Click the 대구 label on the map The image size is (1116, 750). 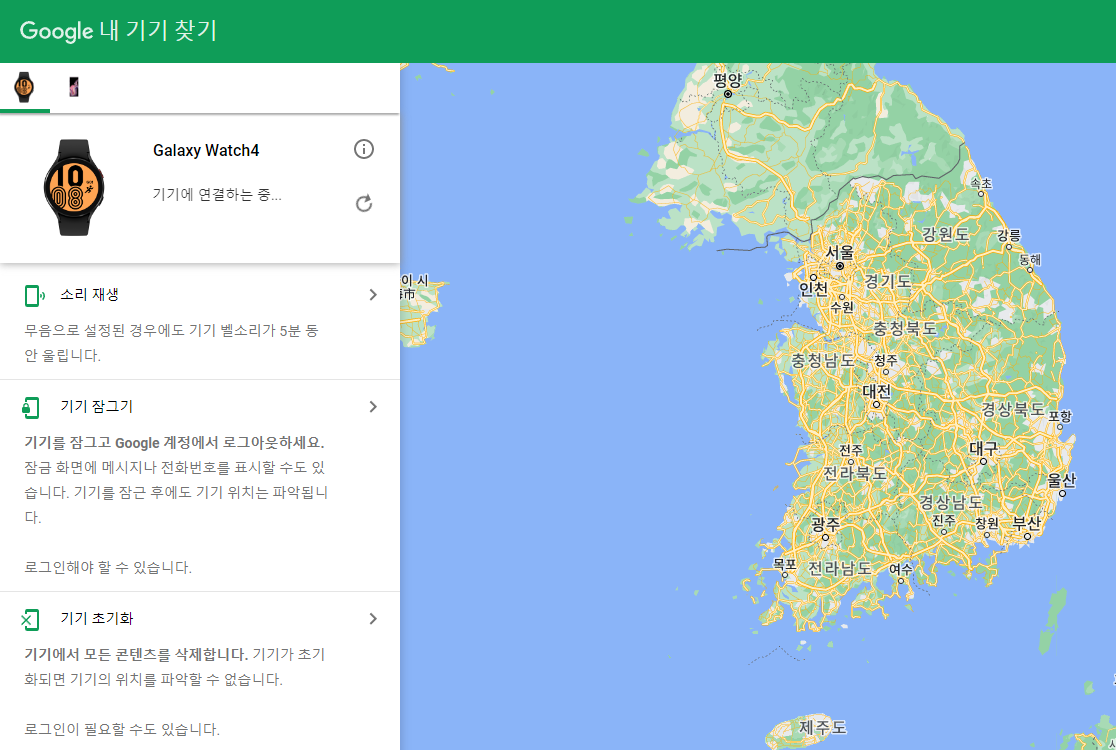[984, 448]
